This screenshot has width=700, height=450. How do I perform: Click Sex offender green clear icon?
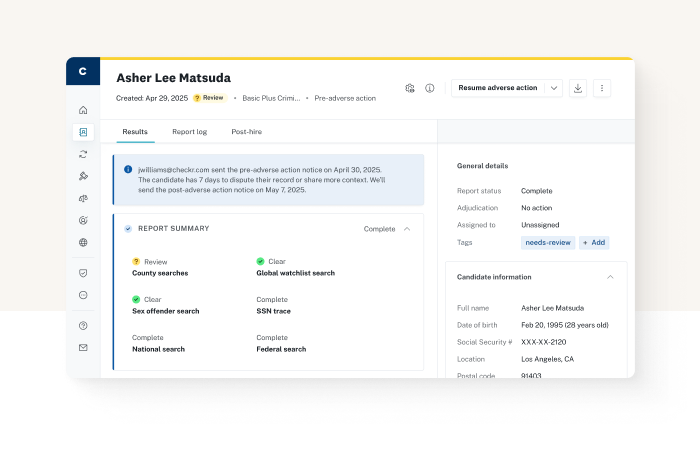click(x=136, y=299)
